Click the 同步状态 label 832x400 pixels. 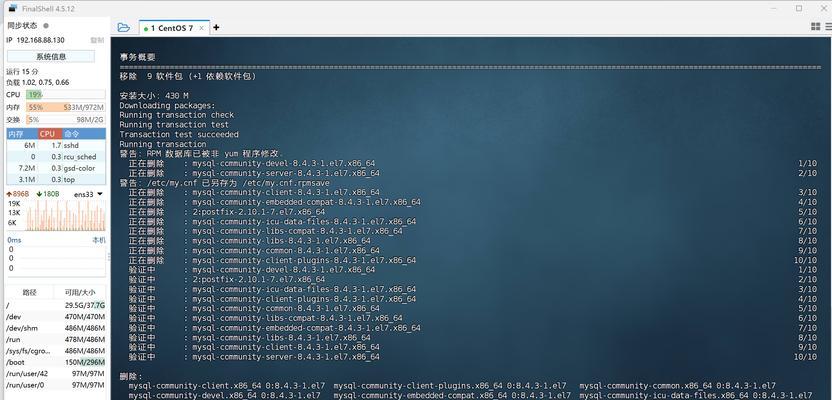coord(22,25)
